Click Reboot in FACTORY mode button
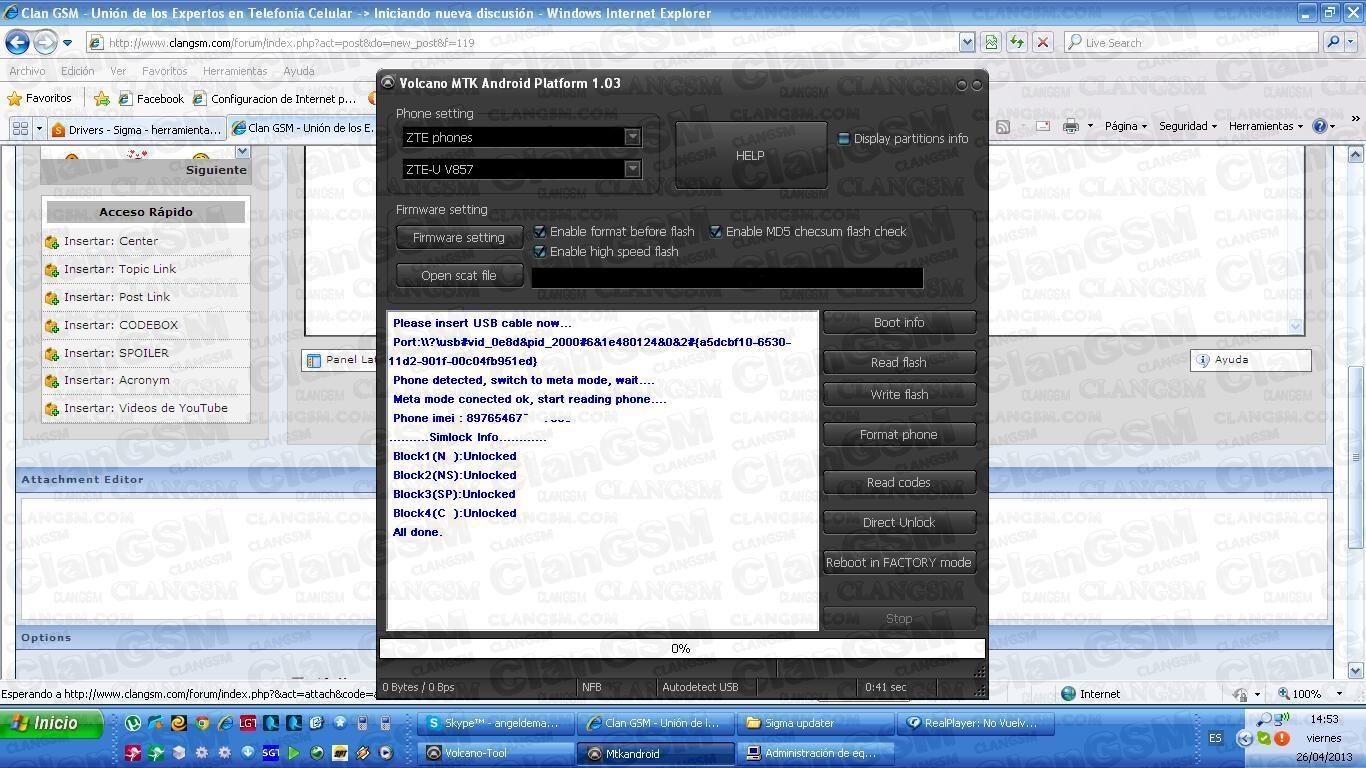 click(x=899, y=562)
